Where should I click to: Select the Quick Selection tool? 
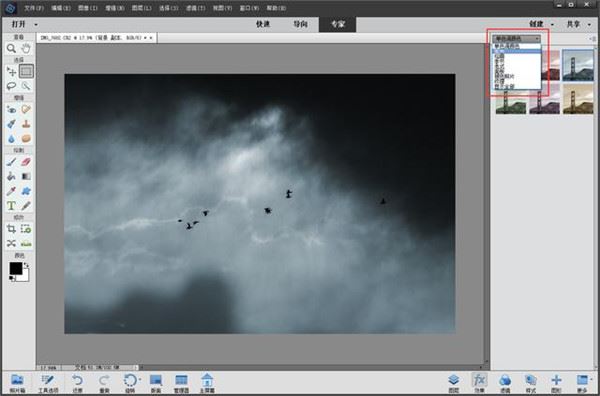pyautogui.click(x=26, y=86)
